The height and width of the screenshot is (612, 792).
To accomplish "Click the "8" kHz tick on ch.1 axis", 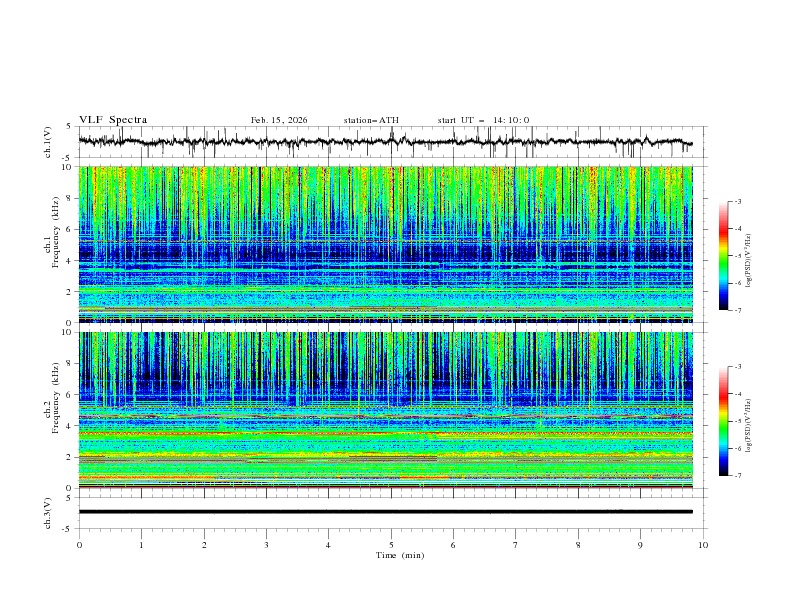I will tap(70, 198).
